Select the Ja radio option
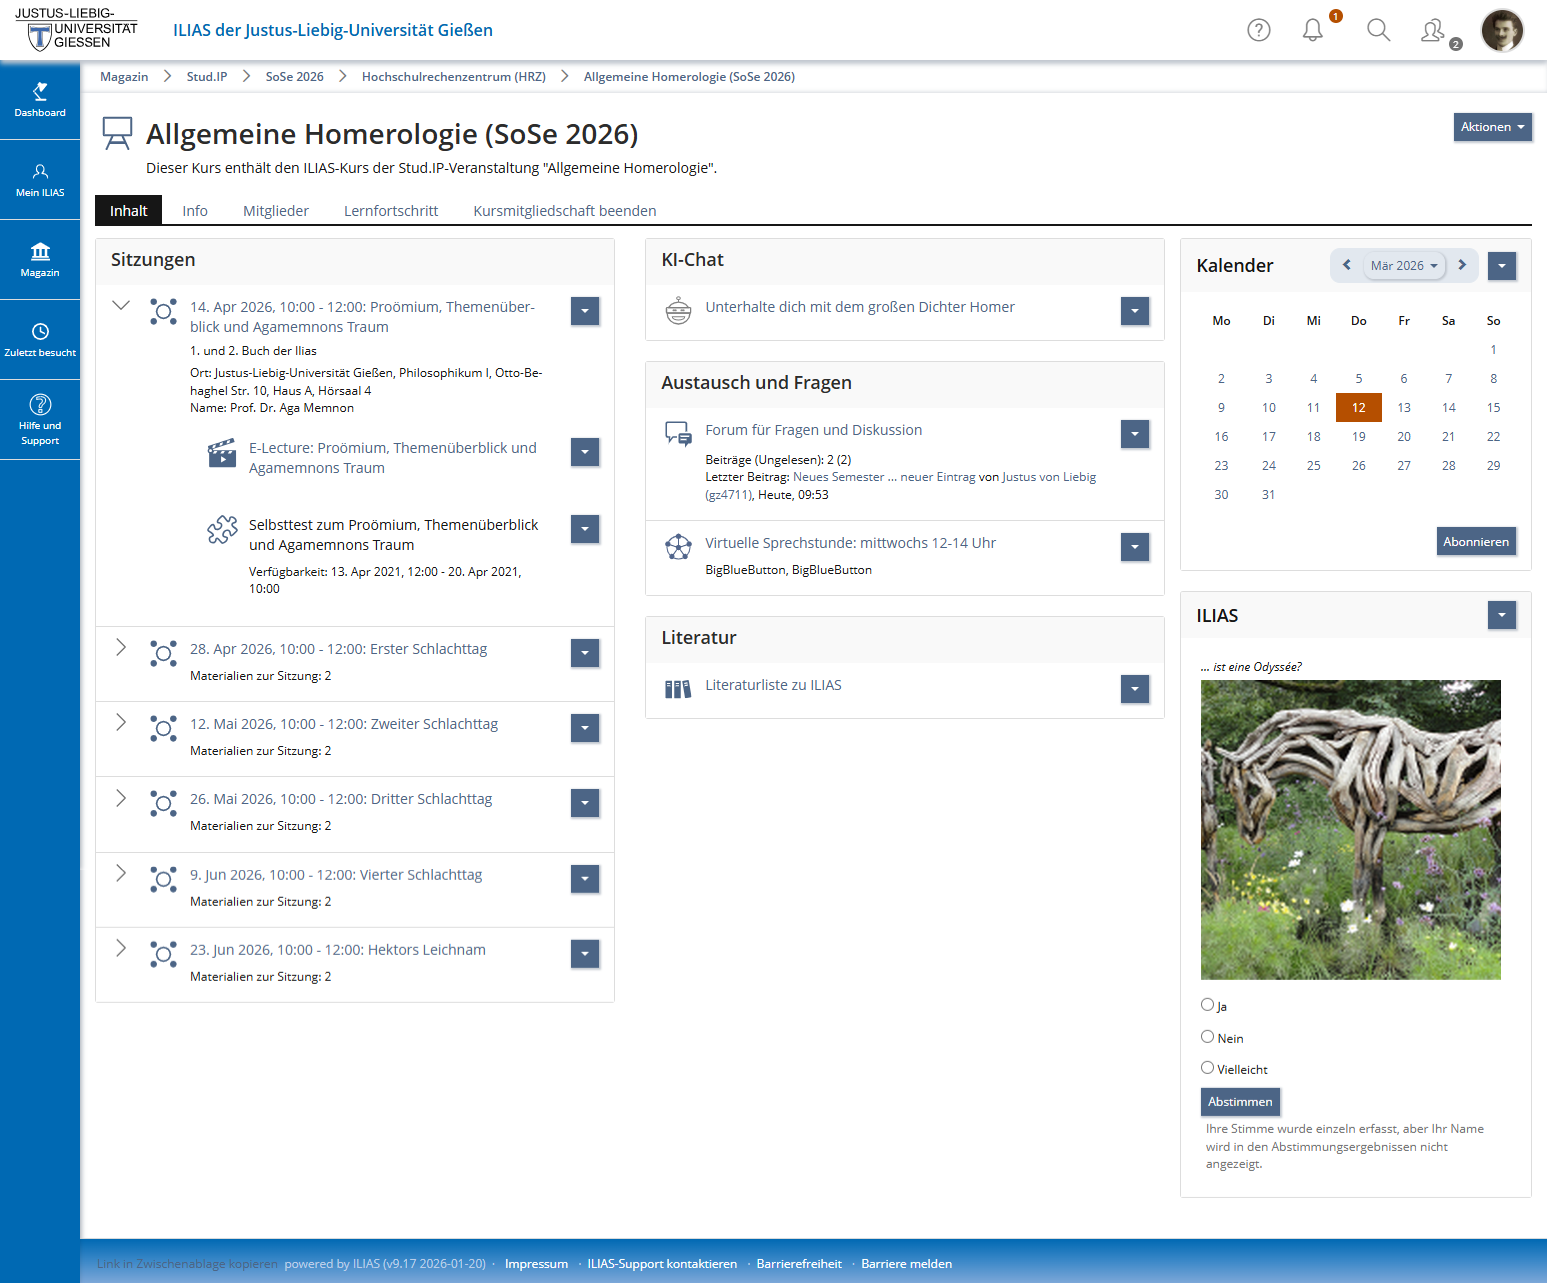The width and height of the screenshot is (1547, 1283). tap(1207, 1005)
